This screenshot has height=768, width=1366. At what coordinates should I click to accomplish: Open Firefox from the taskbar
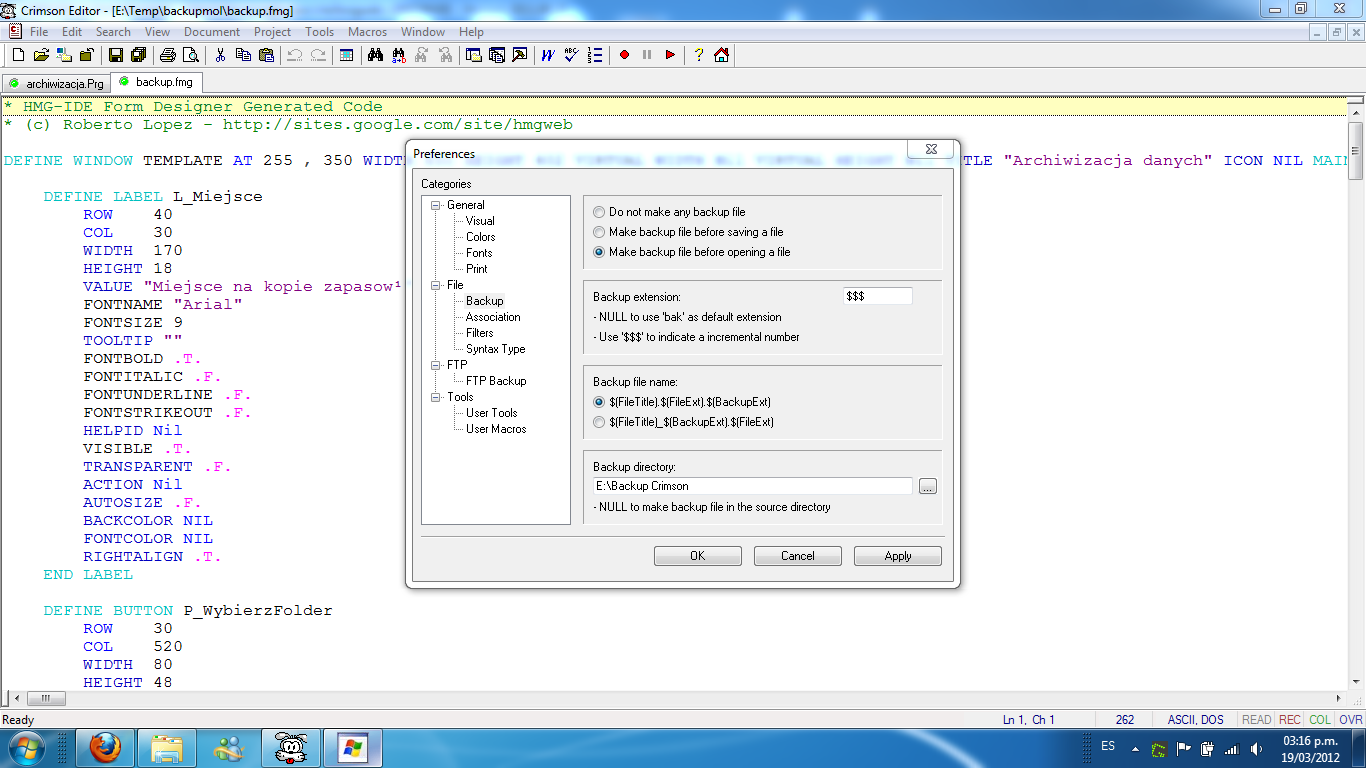pyautogui.click(x=106, y=747)
